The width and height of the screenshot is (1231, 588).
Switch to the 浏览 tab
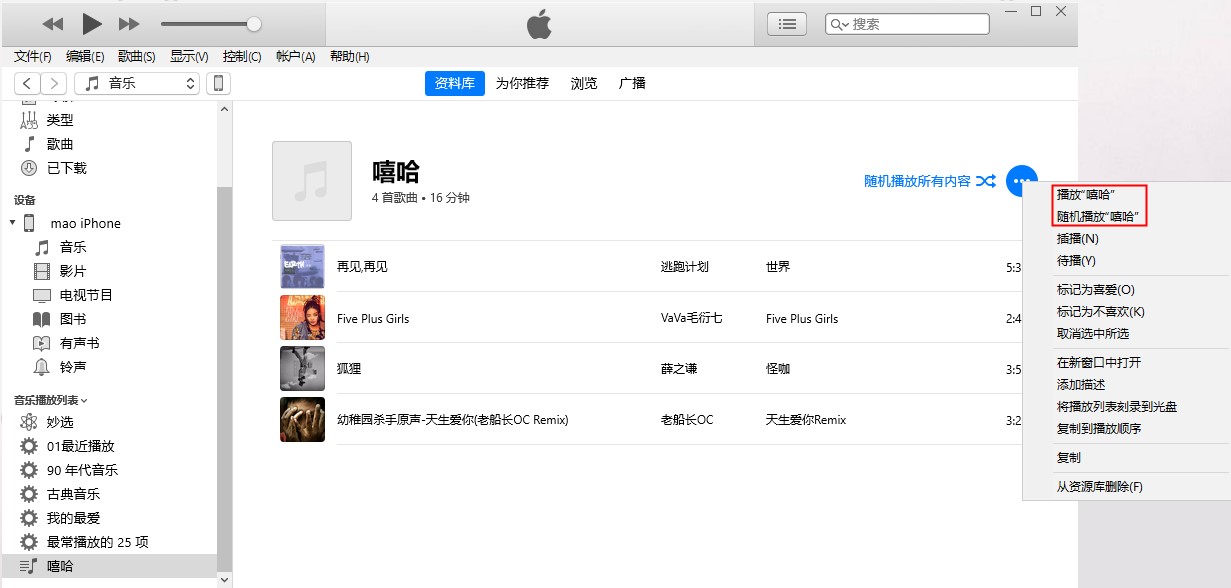coord(584,83)
